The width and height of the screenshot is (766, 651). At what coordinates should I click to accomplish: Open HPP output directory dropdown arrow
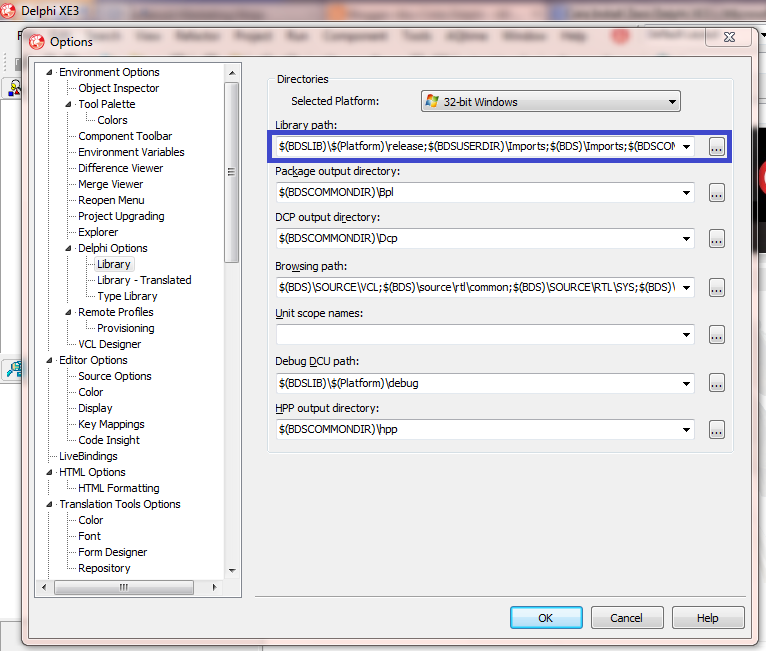pyautogui.click(x=686, y=430)
